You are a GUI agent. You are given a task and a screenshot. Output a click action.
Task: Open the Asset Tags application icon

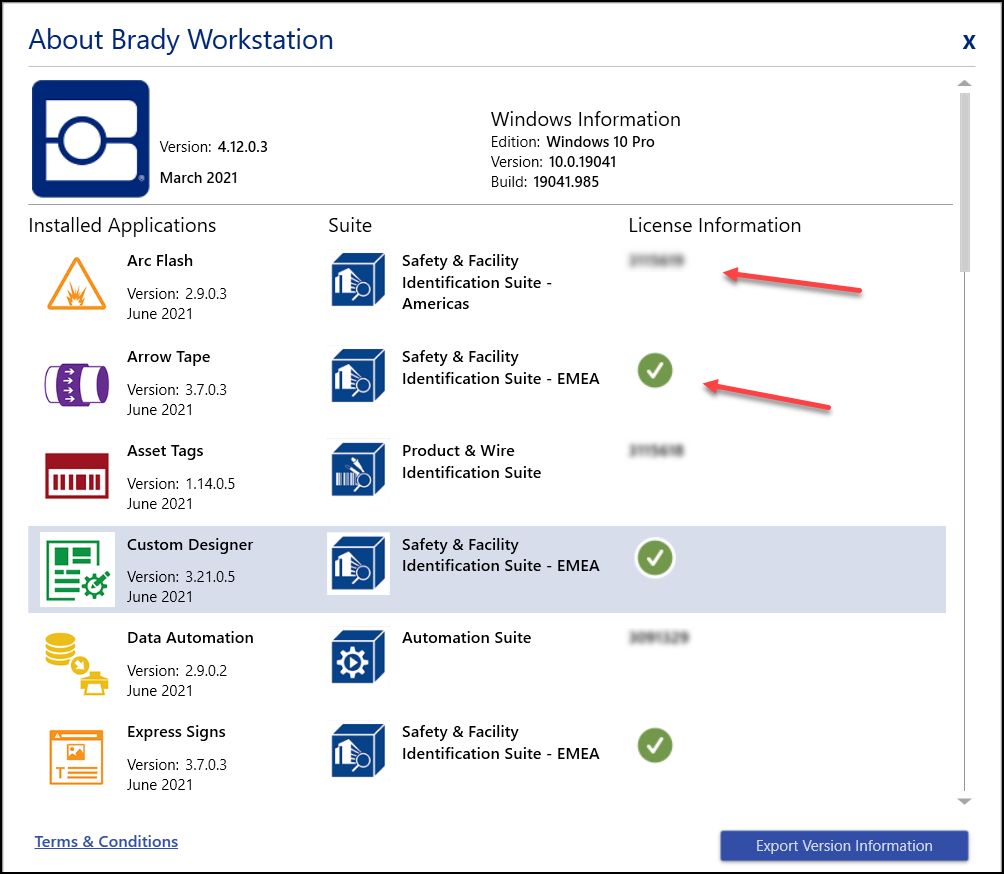tap(76, 473)
